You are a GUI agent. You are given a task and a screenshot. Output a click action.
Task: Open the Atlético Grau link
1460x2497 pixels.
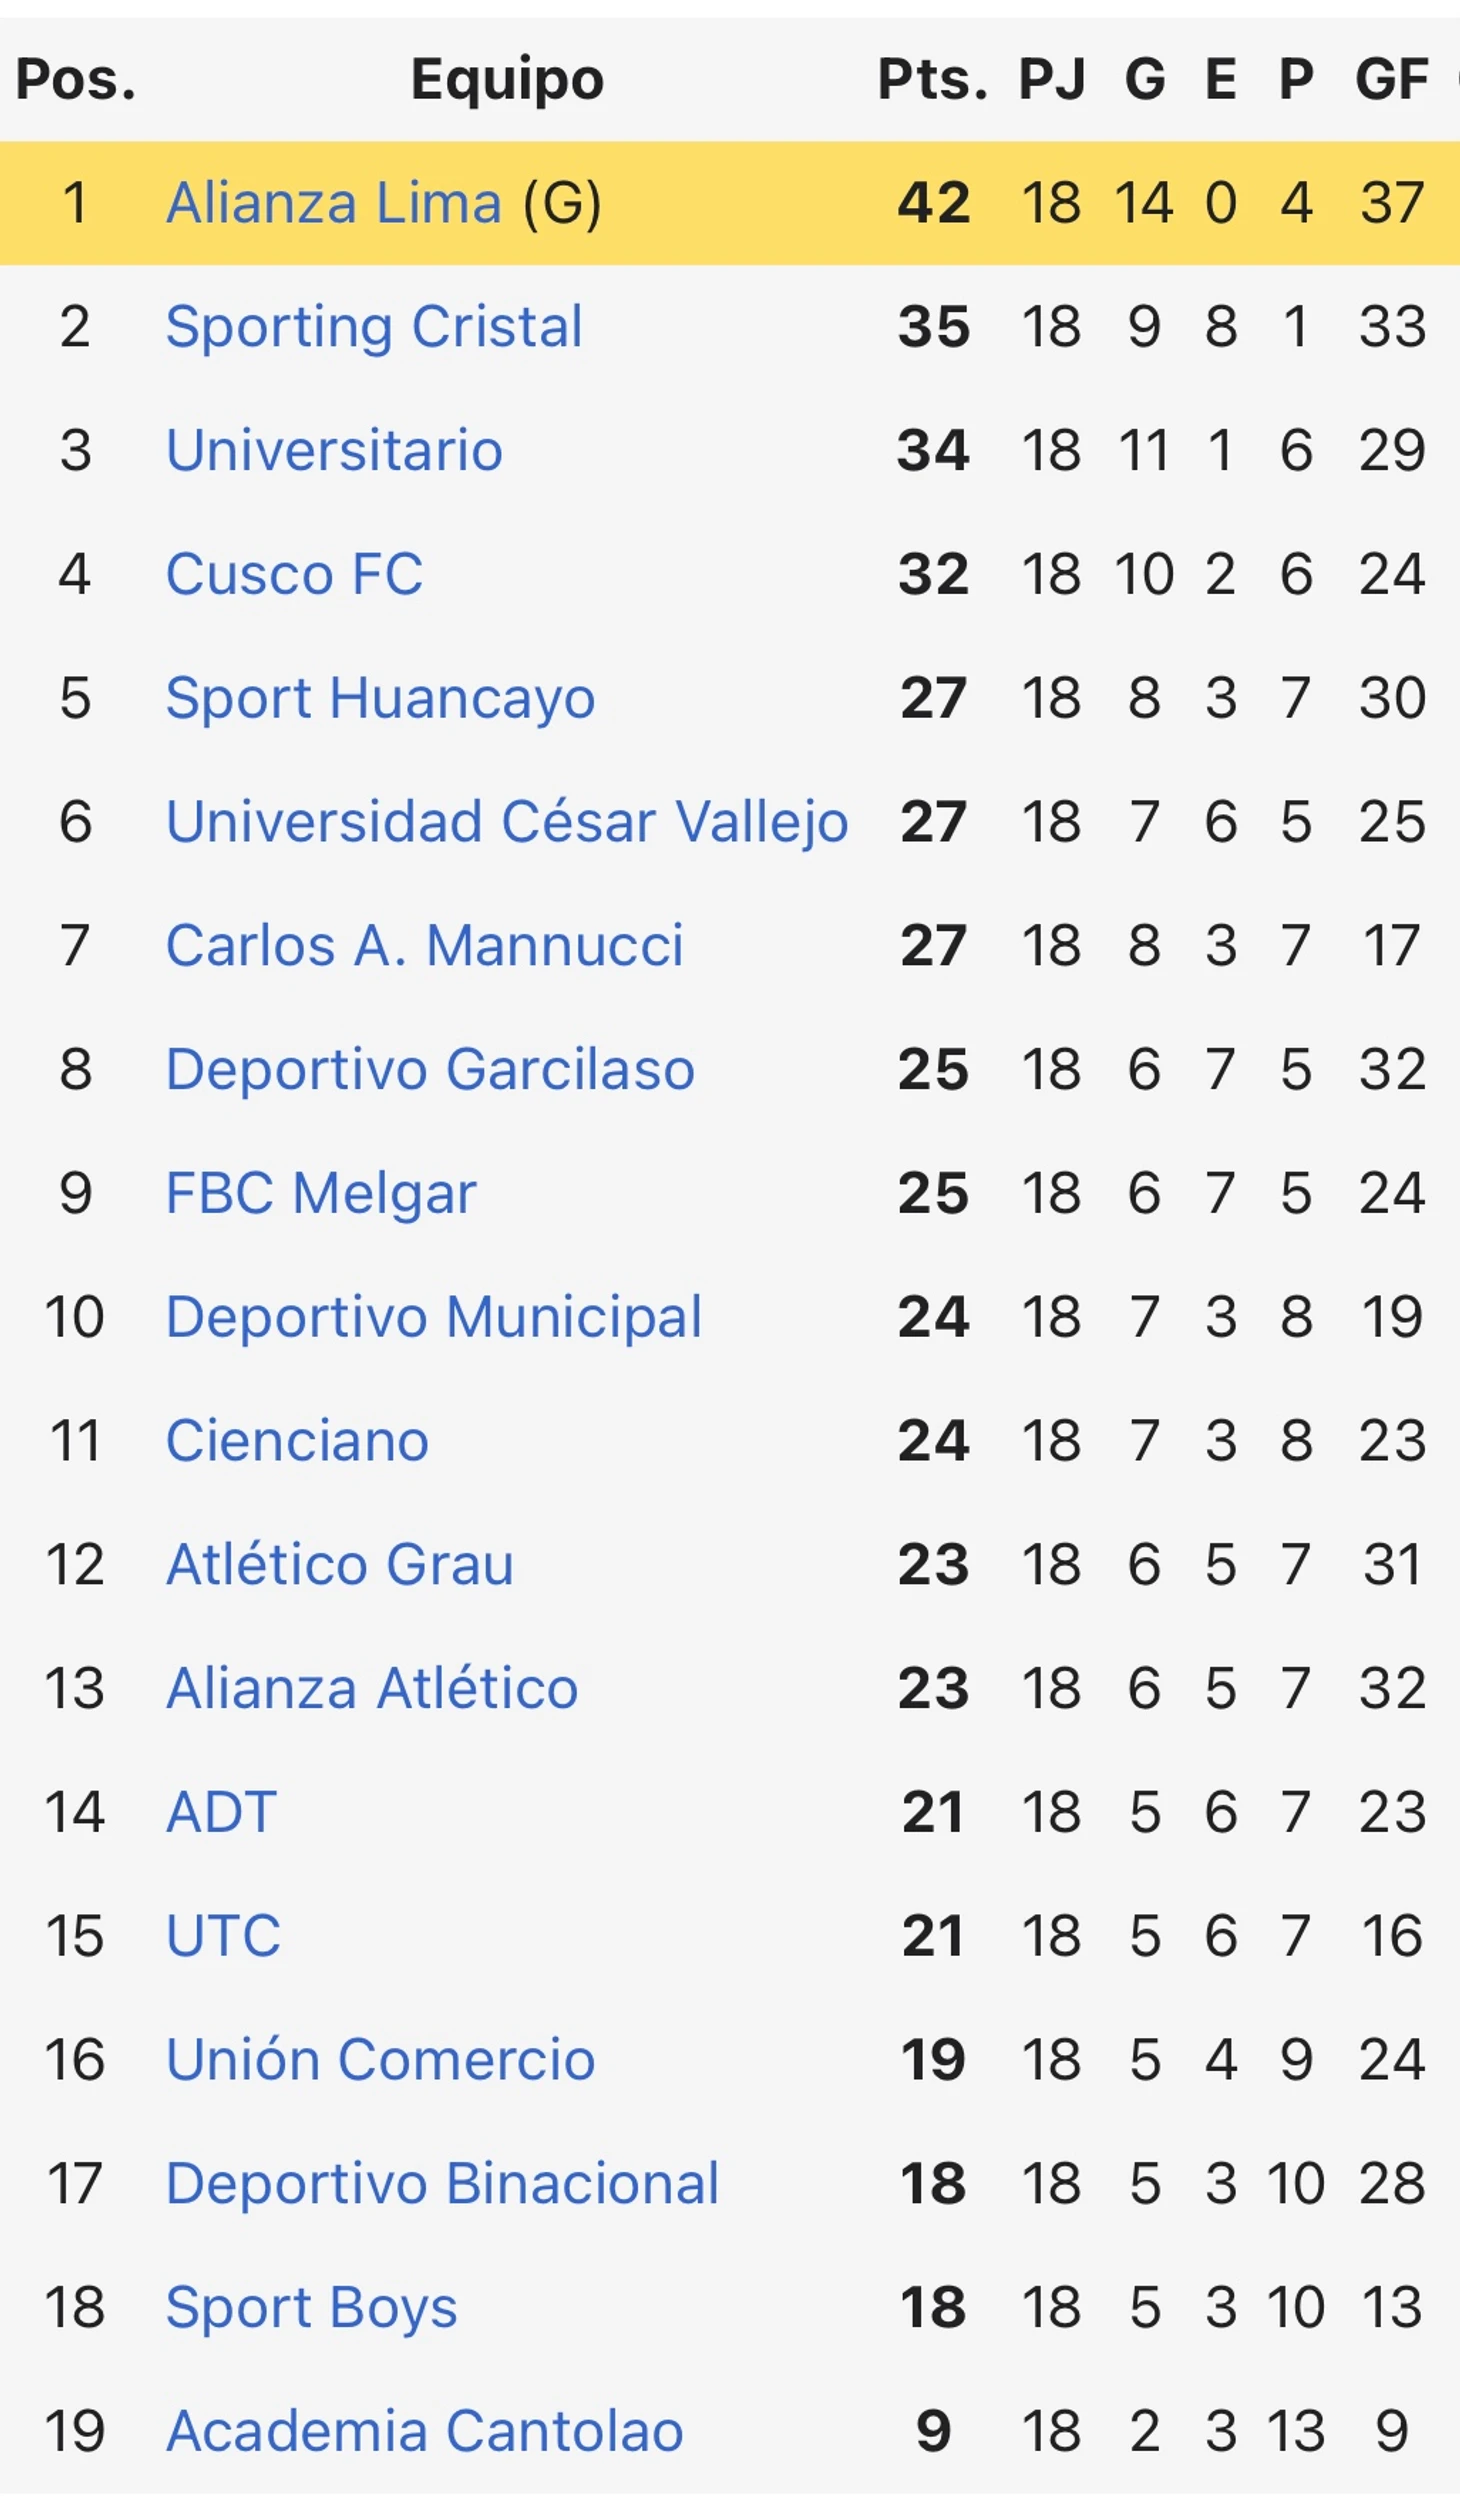(339, 1564)
